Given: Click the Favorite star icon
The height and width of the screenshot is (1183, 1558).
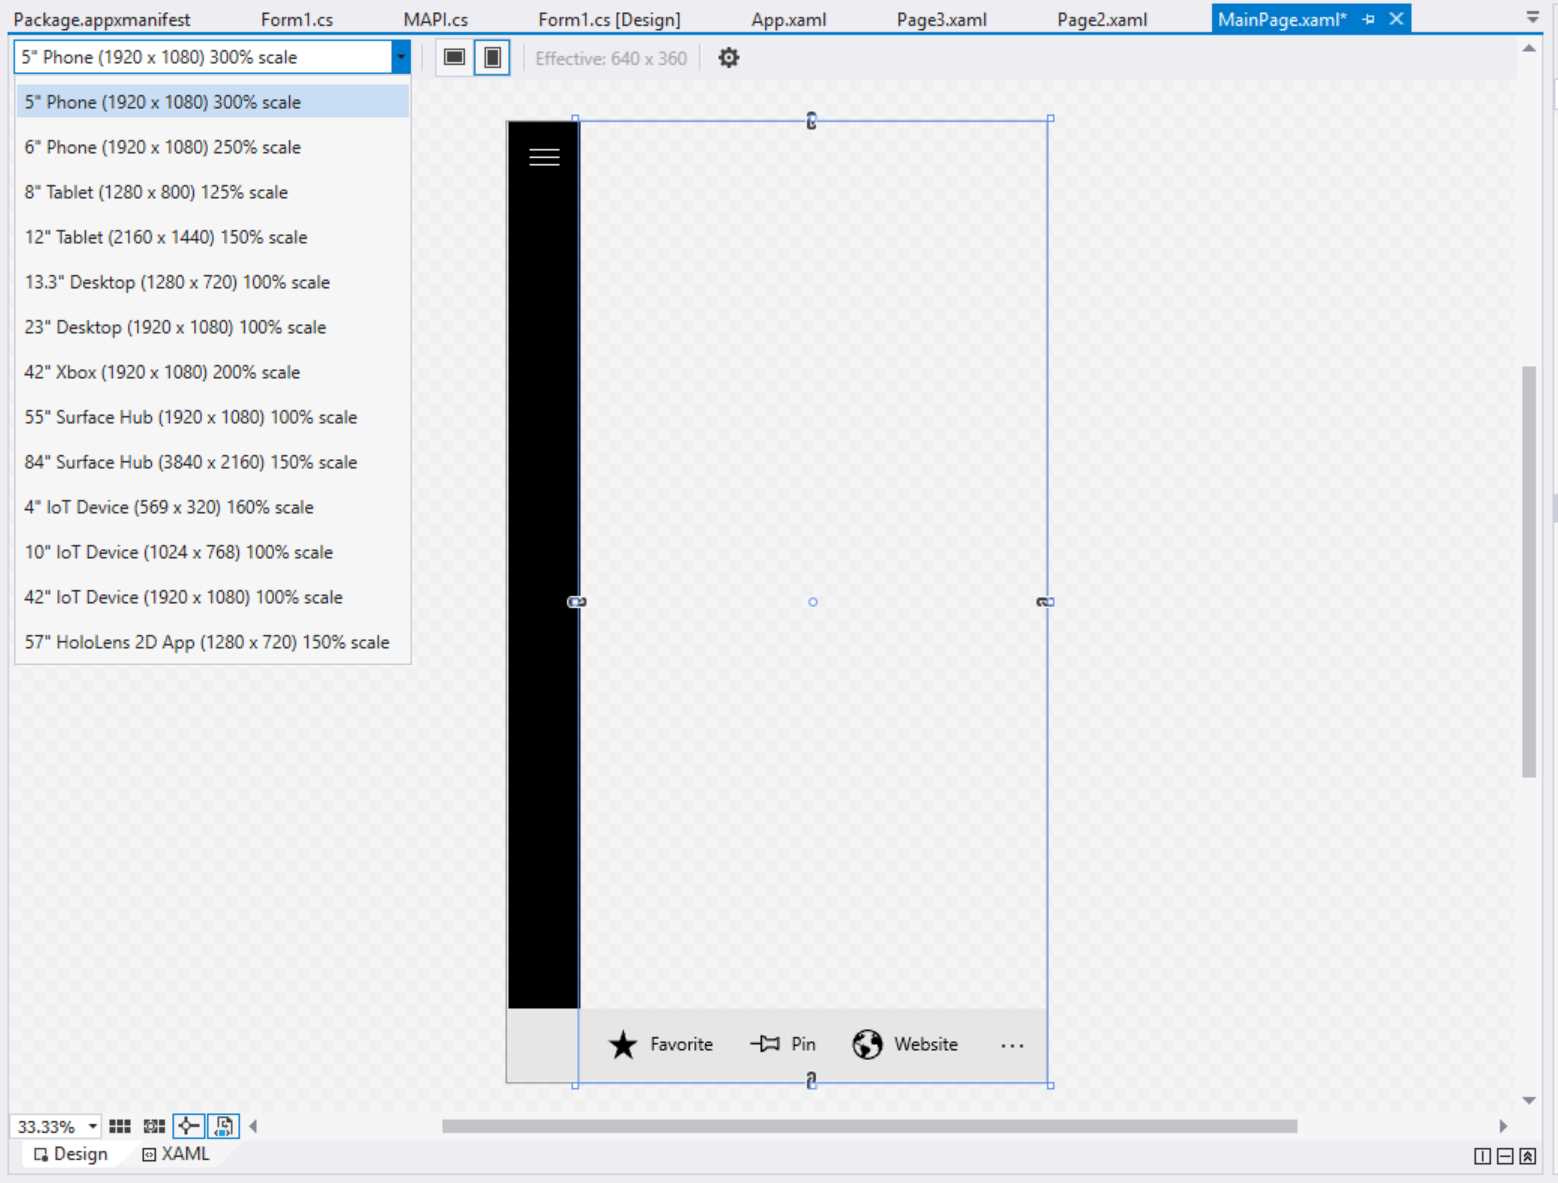Looking at the screenshot, I should 622,1044.
